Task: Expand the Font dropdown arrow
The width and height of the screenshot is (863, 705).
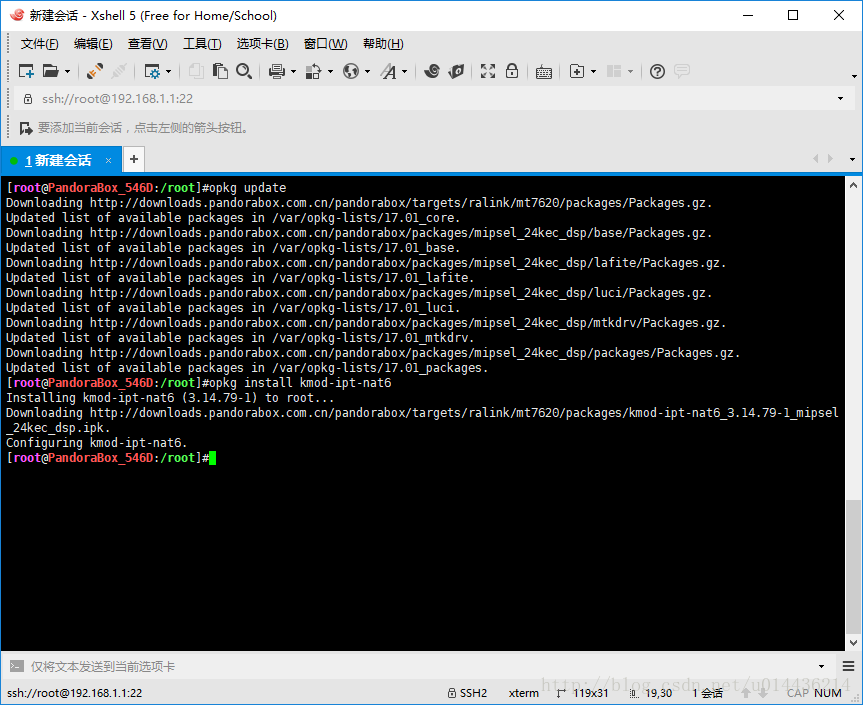Action: (405, 72)
